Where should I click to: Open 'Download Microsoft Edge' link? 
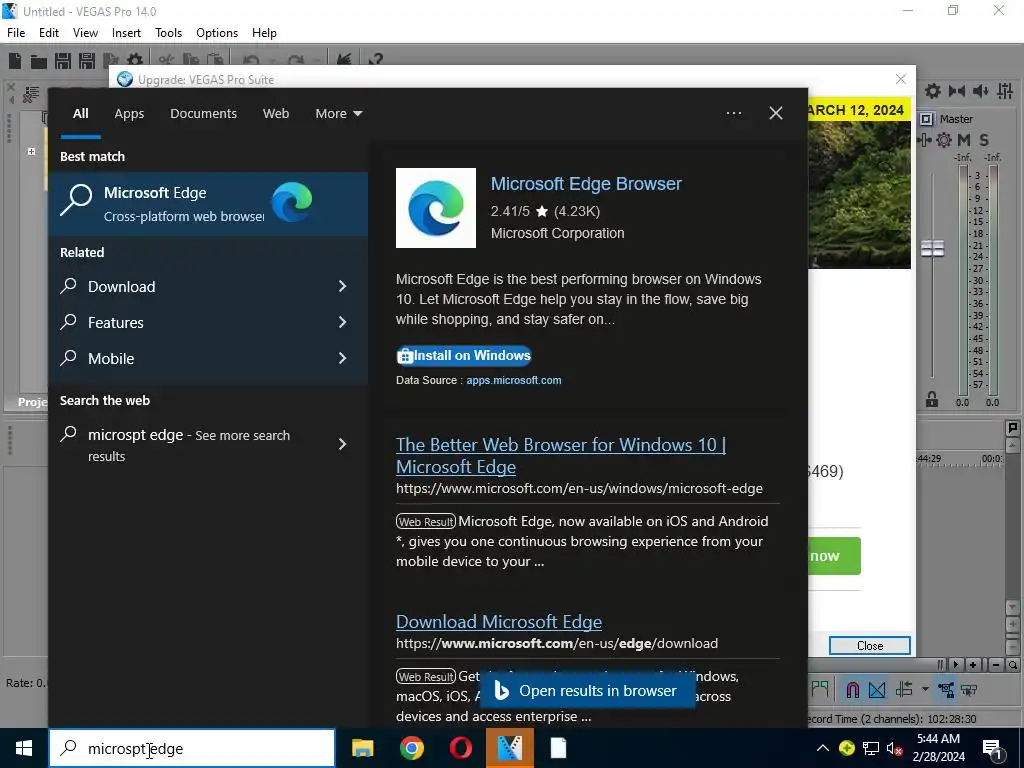[499, 622]
